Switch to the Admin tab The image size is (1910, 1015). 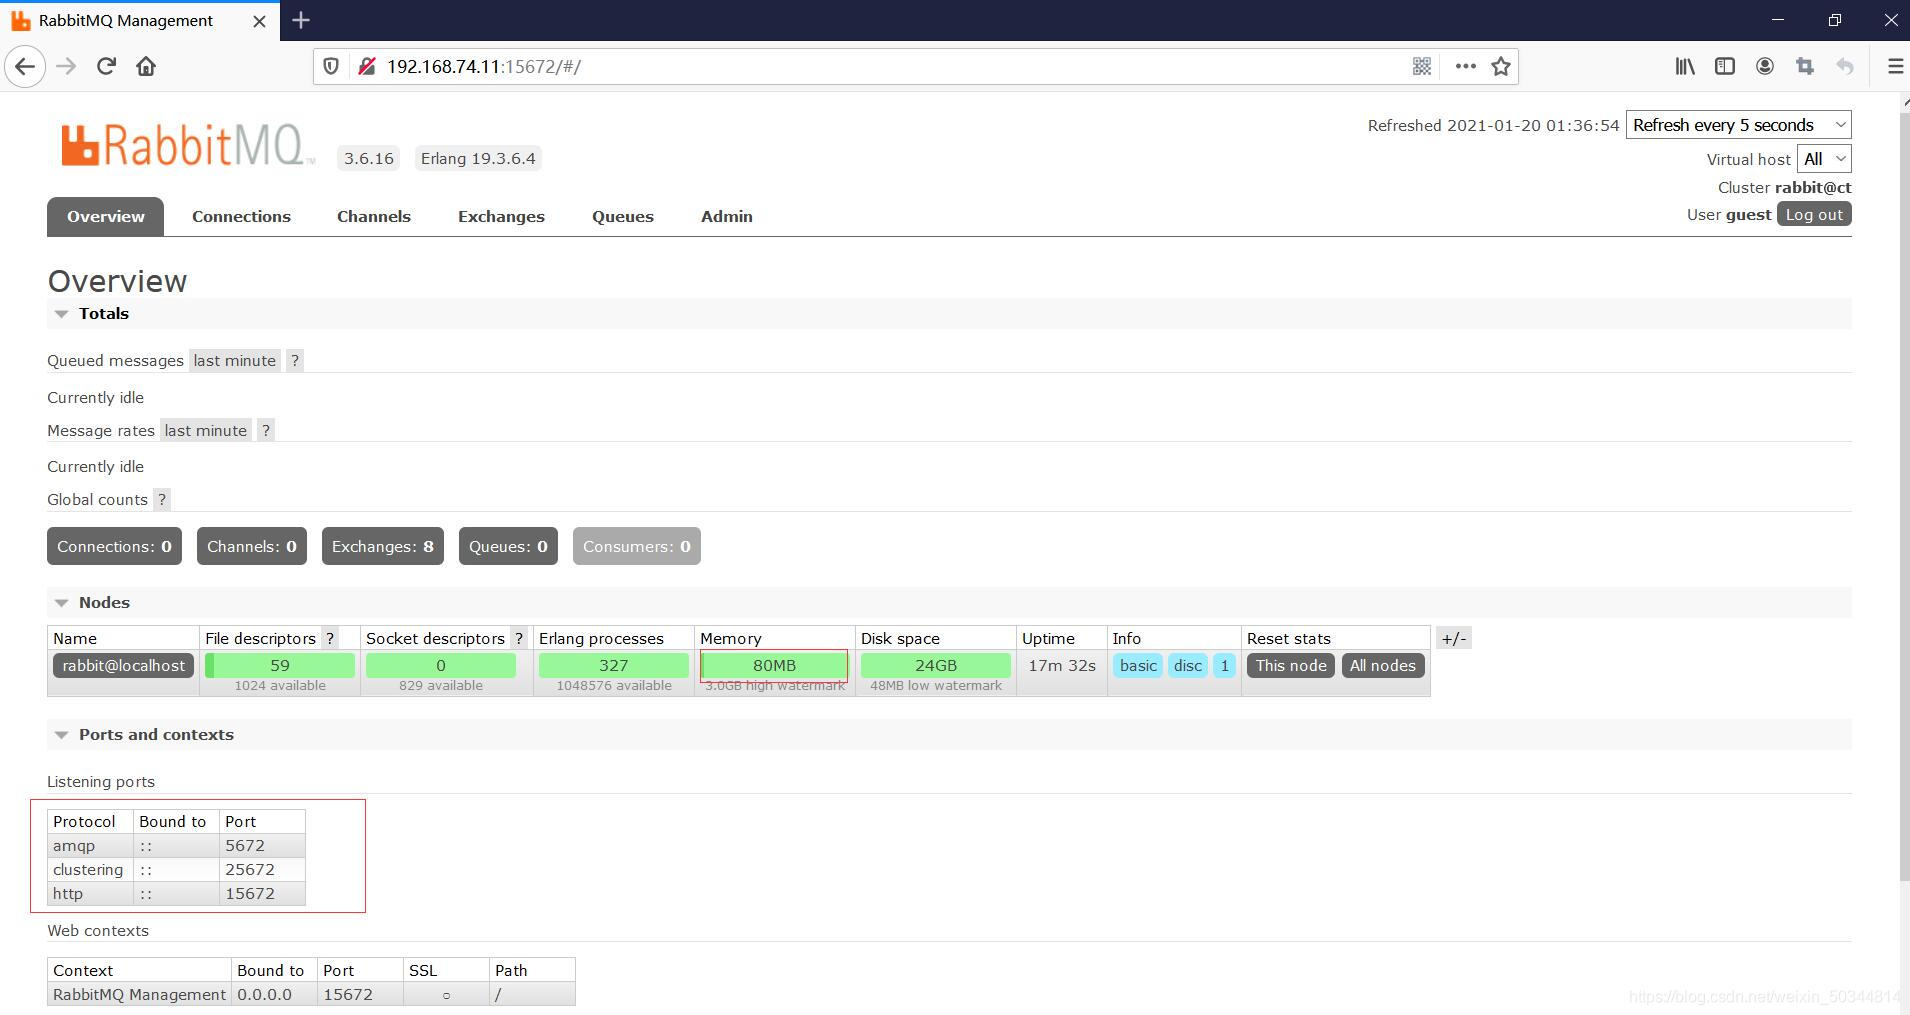[727, 217]
